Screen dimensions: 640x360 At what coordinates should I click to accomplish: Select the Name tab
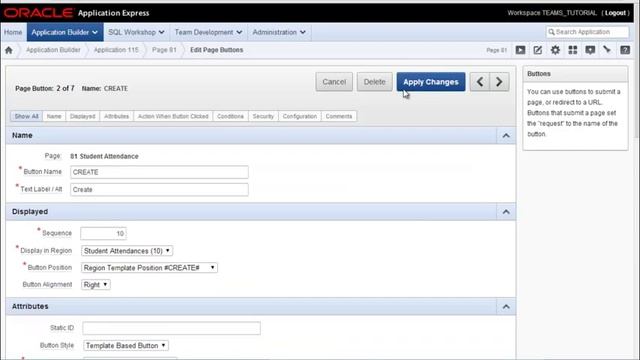(x=54, y=116)
